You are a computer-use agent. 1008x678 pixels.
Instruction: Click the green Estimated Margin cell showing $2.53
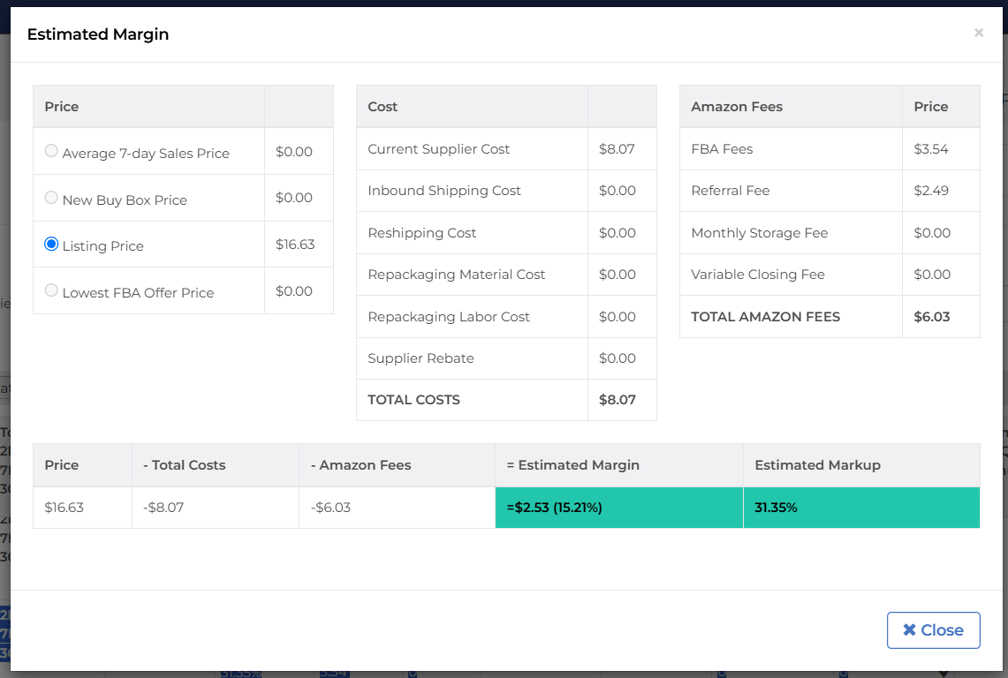(x=619, y=507)
